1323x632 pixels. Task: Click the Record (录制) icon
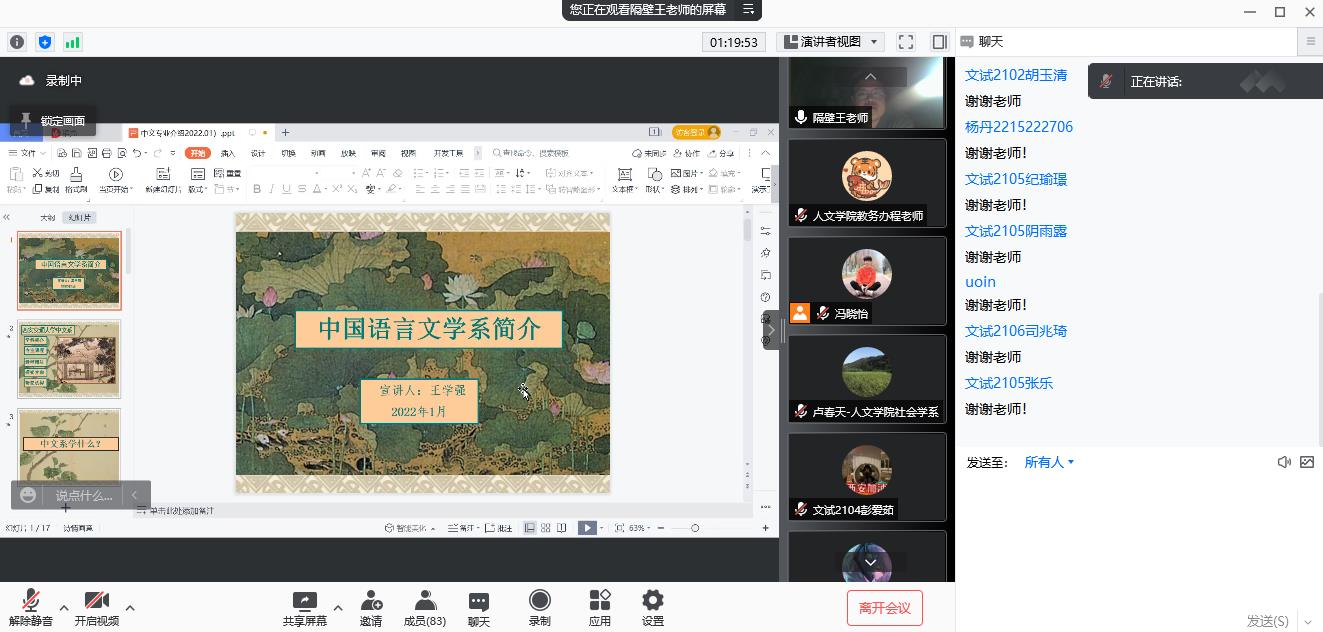(539, 601)
